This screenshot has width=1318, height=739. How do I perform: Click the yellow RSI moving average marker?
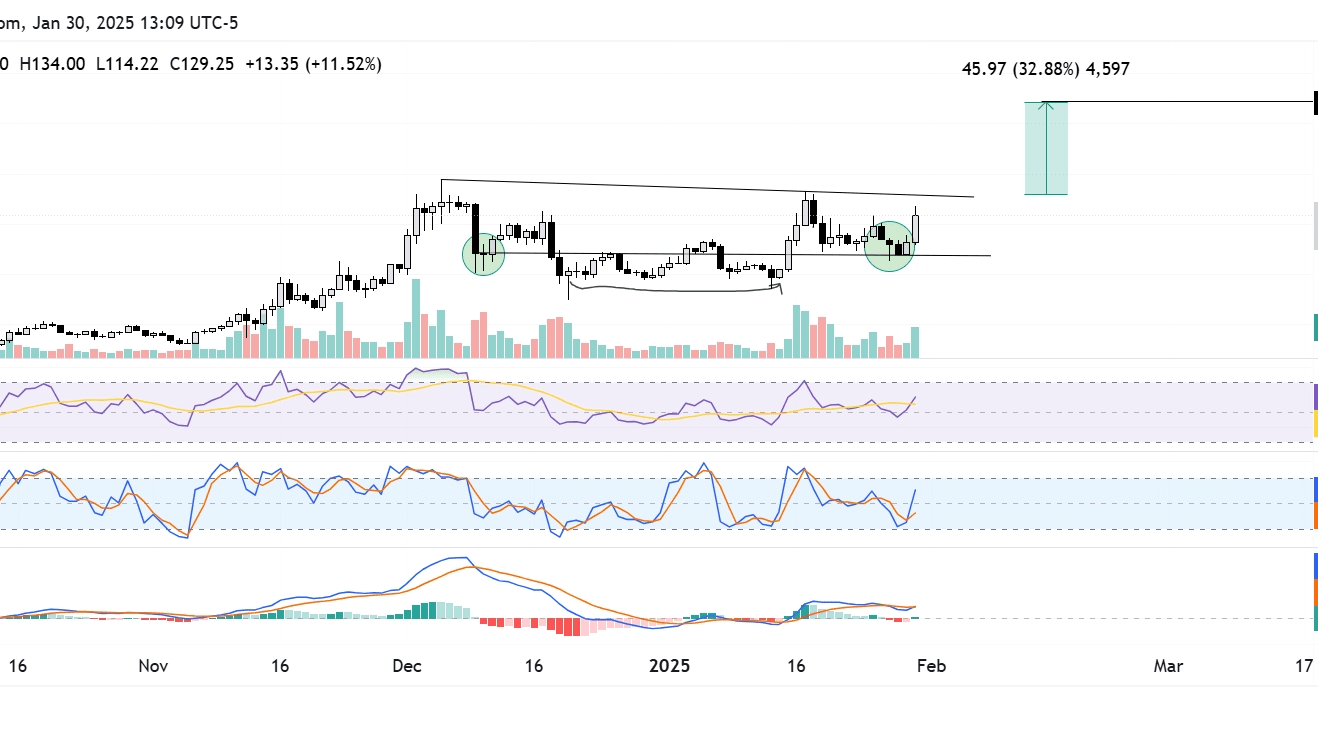tap(1314, 423)
